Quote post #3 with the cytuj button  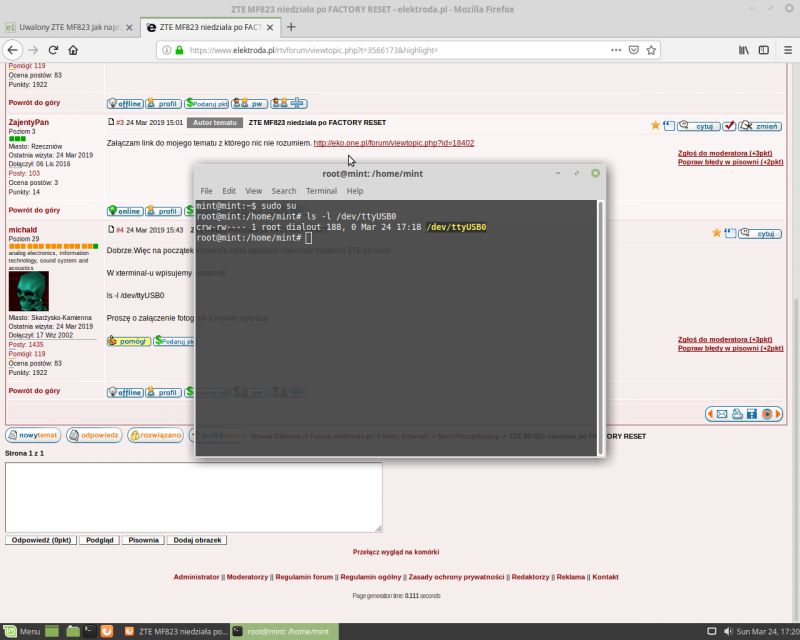point(698,126)
